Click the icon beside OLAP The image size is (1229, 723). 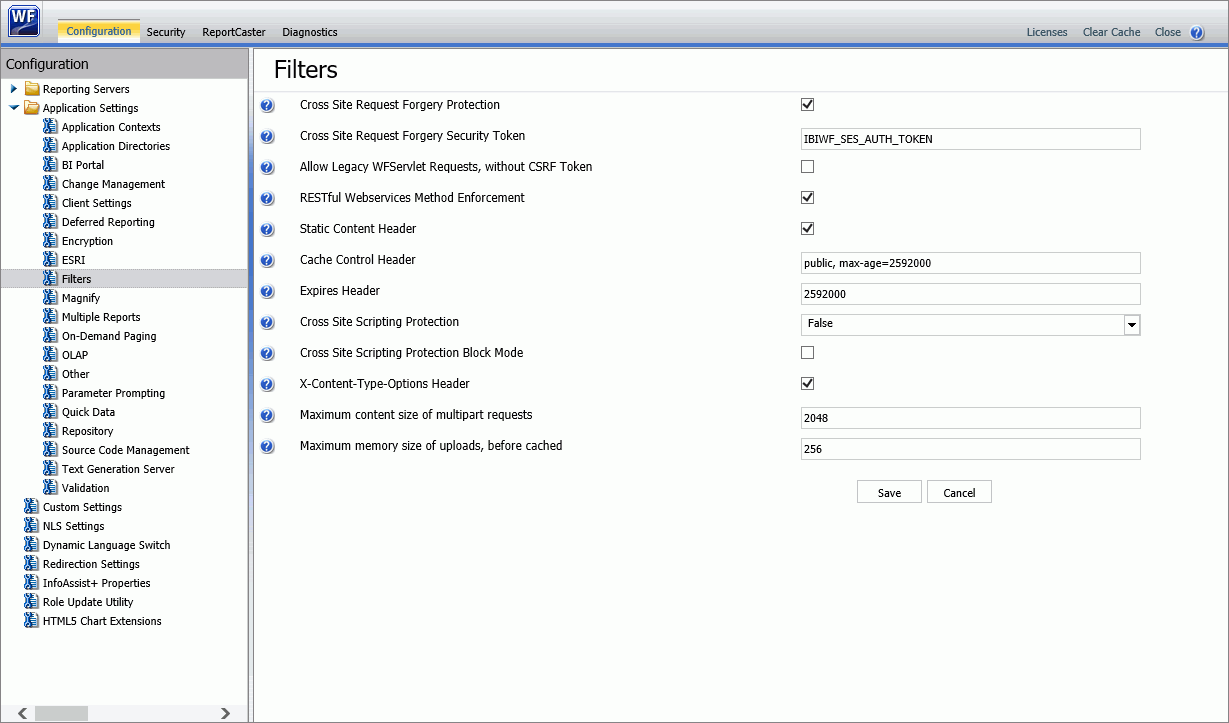[x=50, y=355]
